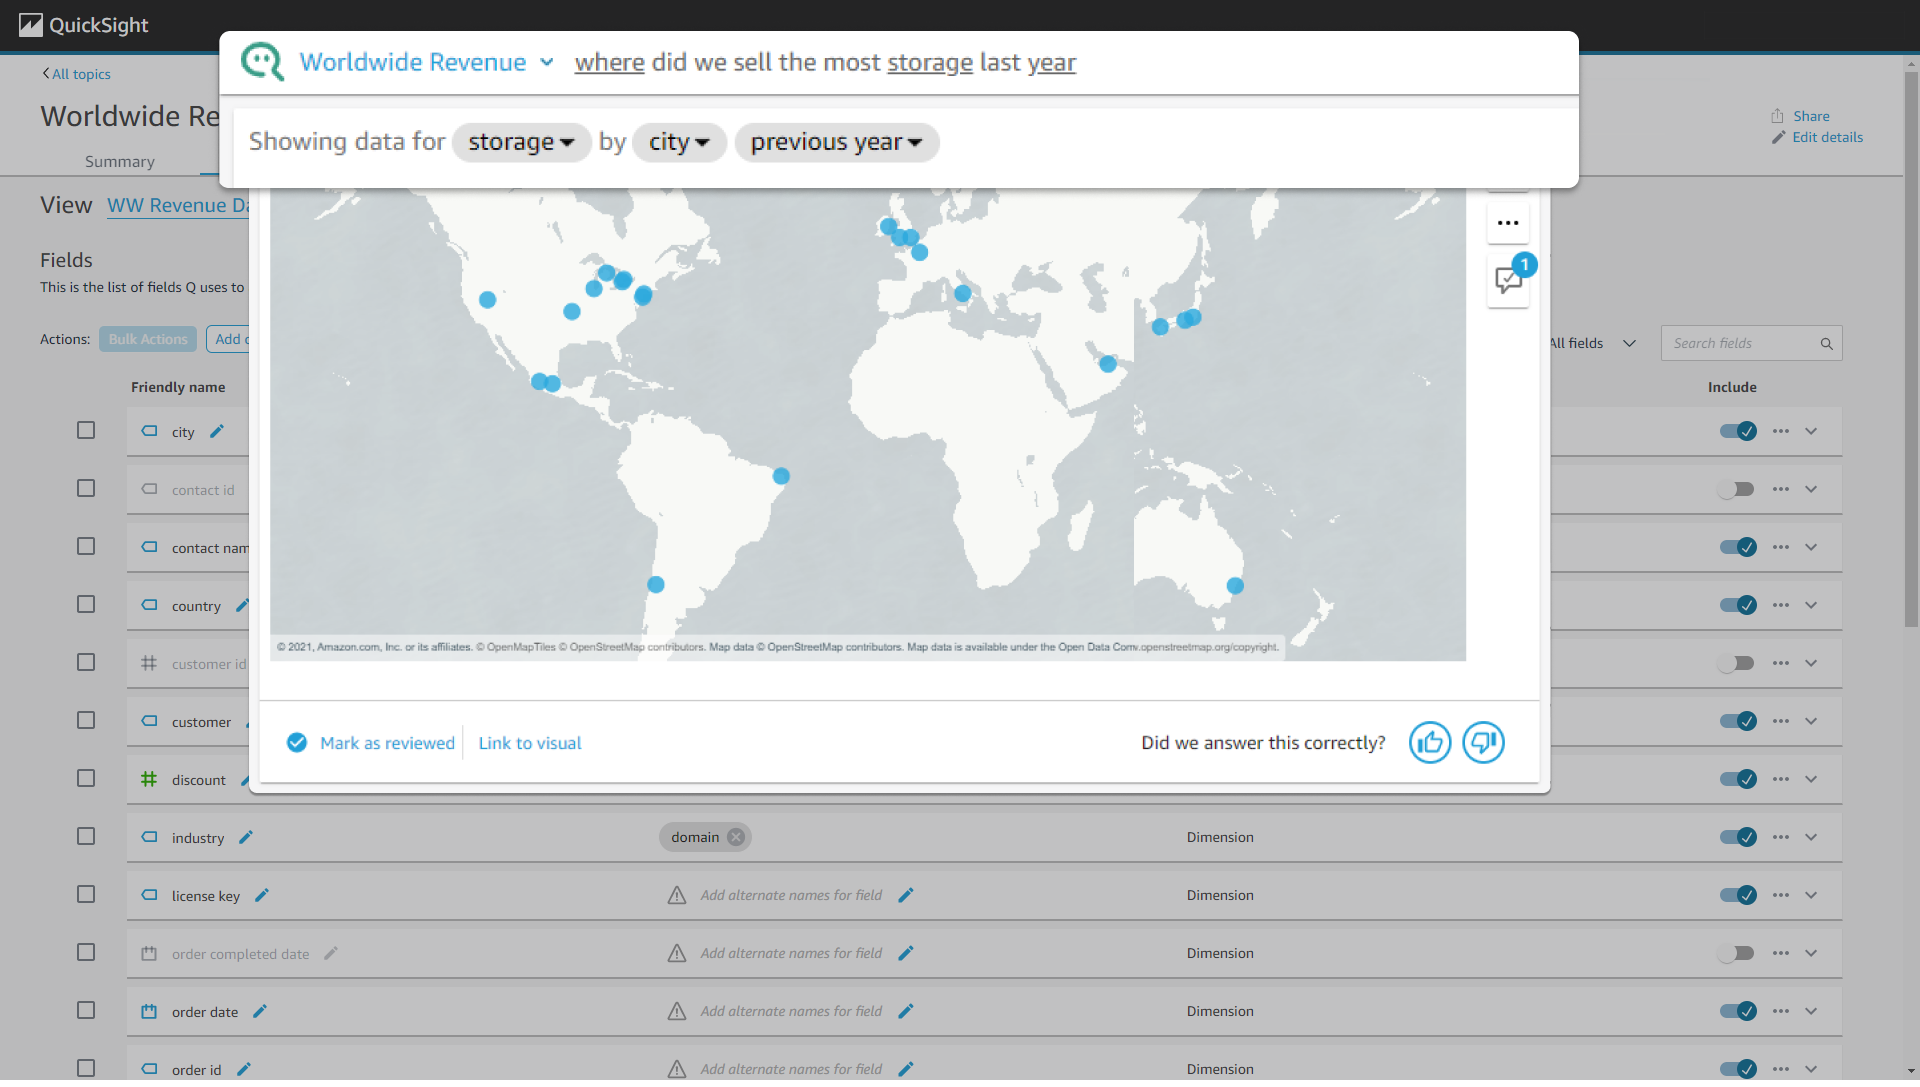Open the previous year filter dropdown
Screen dimensions: 1920x1087
(836, 142)
